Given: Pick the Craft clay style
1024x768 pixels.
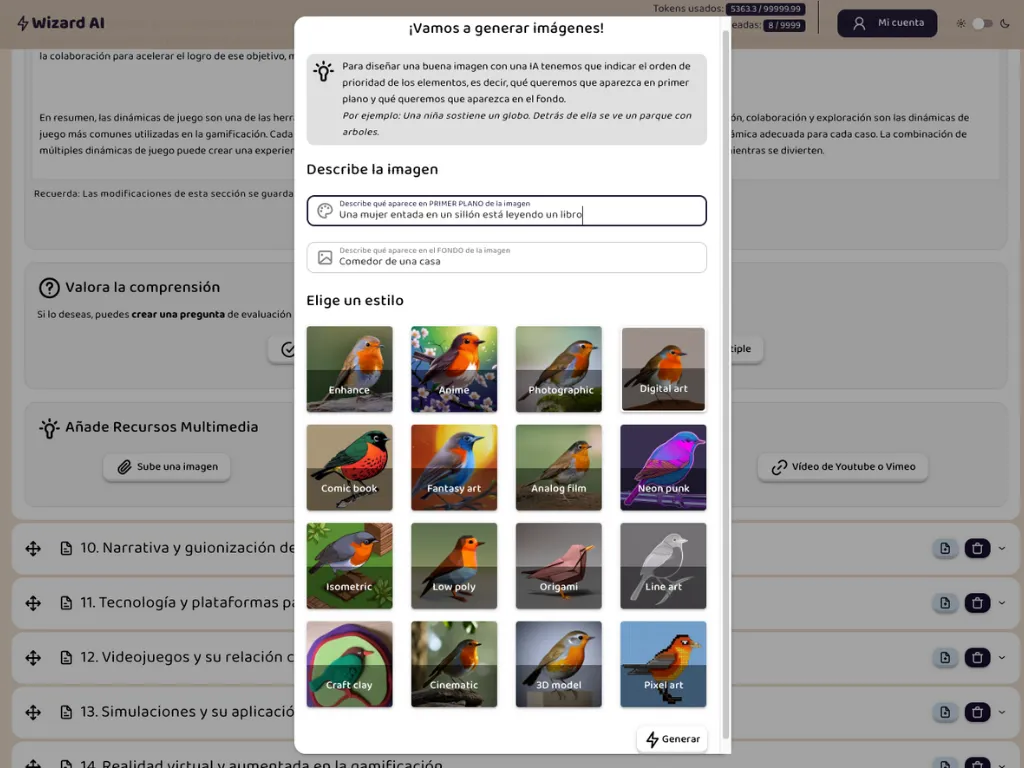Looking at the screenshot, I should click(349, 664).
